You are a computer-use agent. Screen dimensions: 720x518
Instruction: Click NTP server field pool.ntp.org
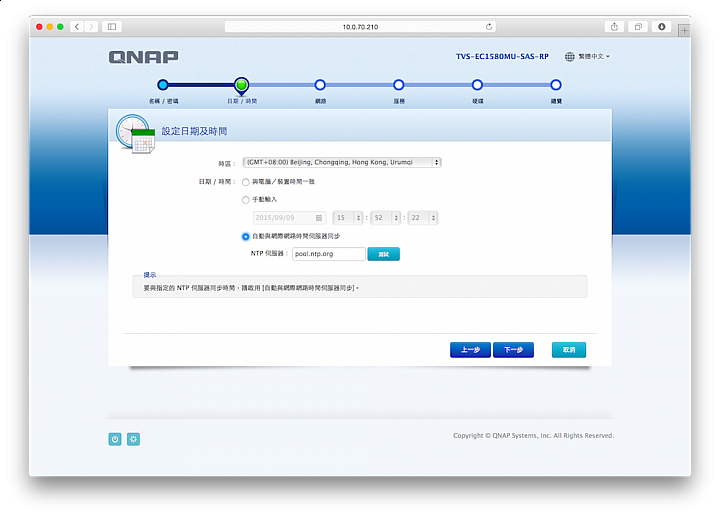click(329, 254)
